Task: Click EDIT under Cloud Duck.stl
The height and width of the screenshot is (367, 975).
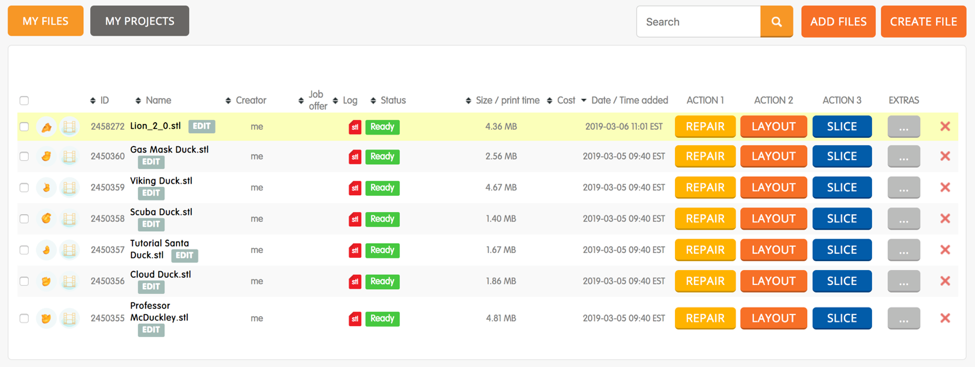Action: [151, 287]
